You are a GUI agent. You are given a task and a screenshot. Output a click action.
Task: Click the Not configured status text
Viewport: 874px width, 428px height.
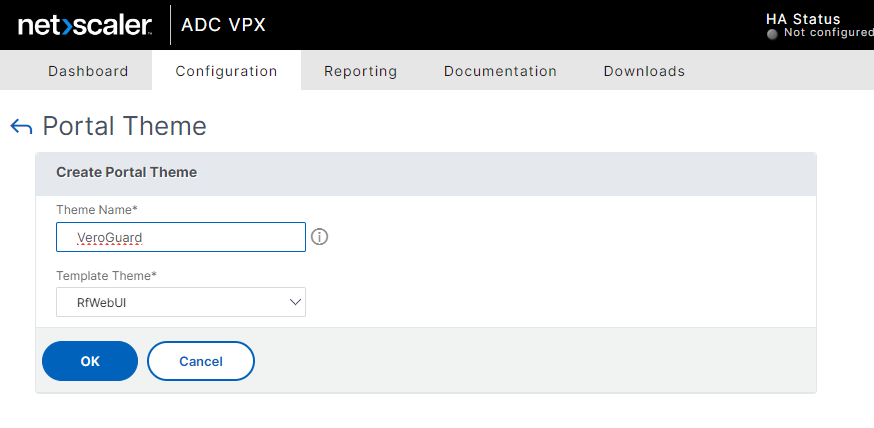[828, 33]
